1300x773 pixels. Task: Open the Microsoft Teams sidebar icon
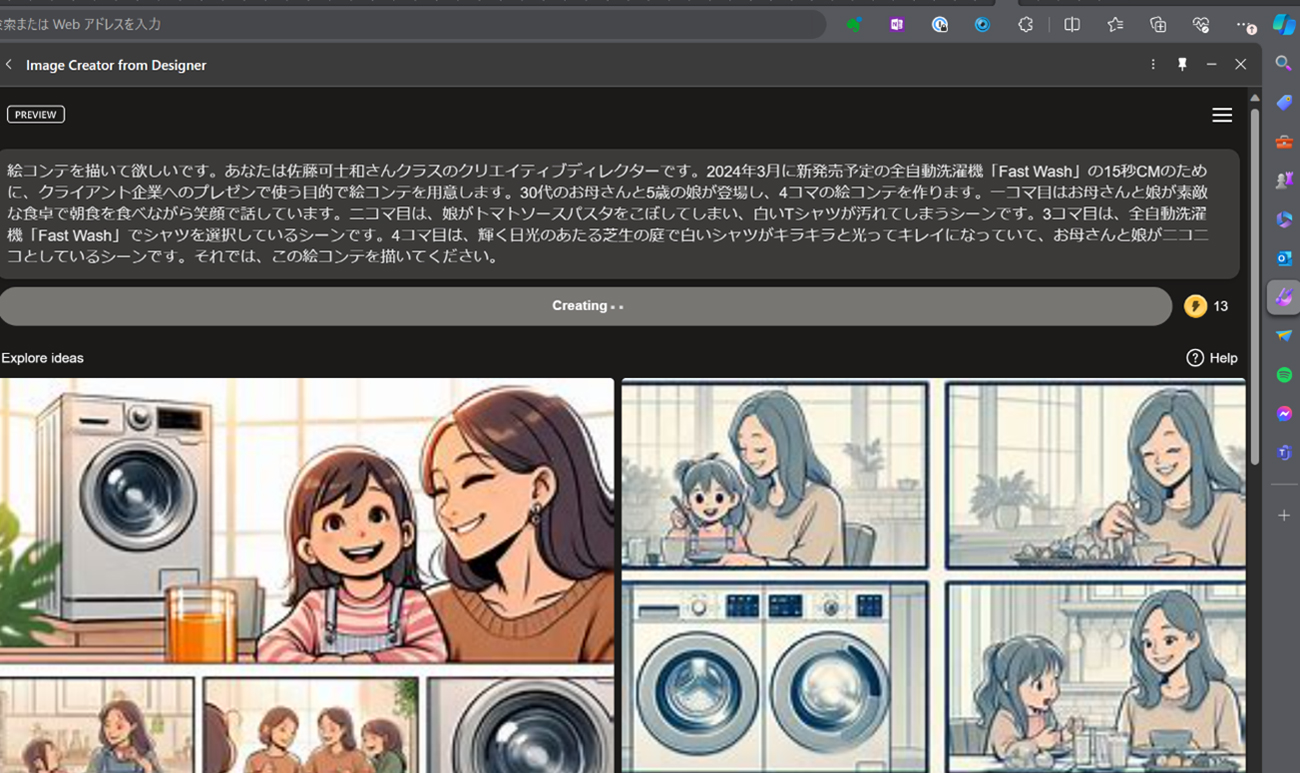pyautogui.click(x=1284, y=453)
